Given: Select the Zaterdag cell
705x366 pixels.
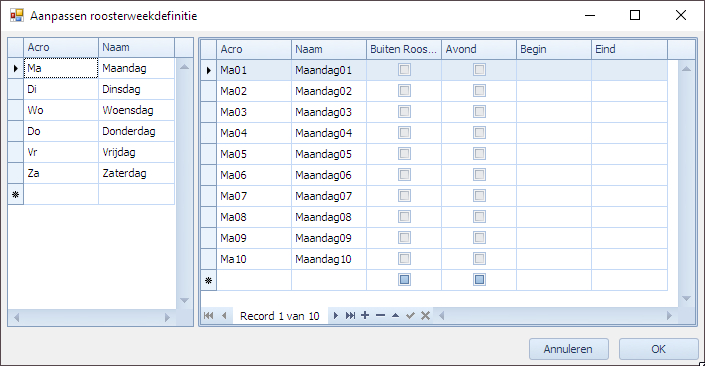Looking at the screenshot, I should (x=136, y=173).
